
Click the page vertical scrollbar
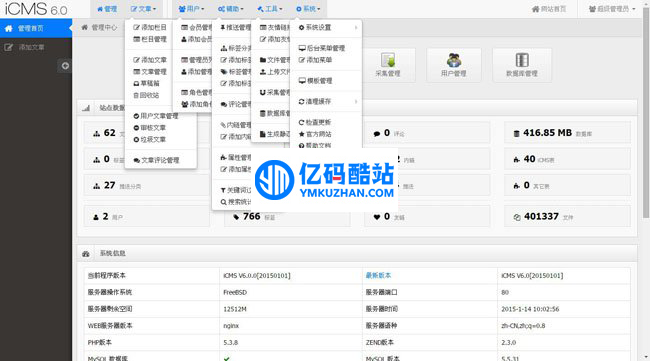pos(646,113)
